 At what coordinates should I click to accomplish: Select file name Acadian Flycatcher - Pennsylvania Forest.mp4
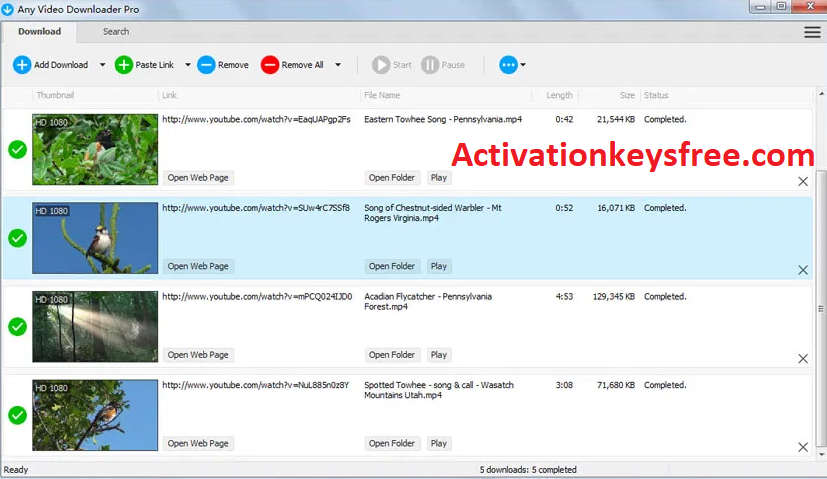(x=428, y=301)
